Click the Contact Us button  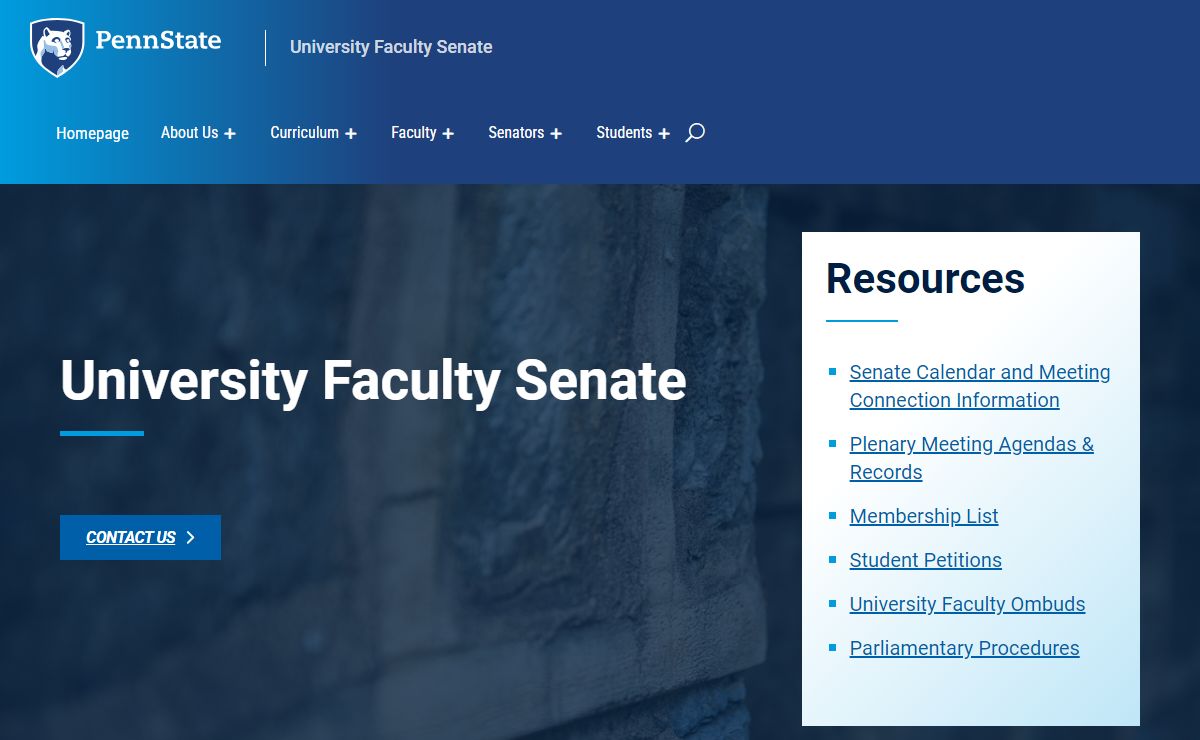140,537
